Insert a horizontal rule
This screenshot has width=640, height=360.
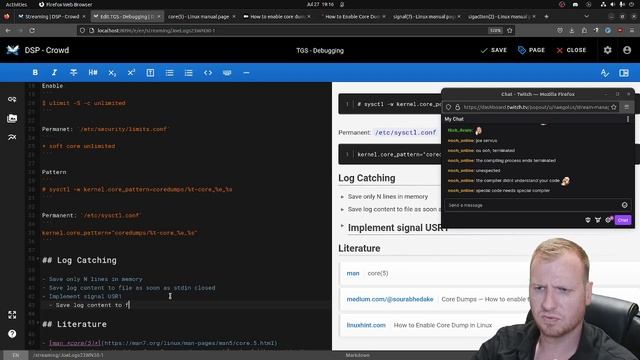point(246,73)
